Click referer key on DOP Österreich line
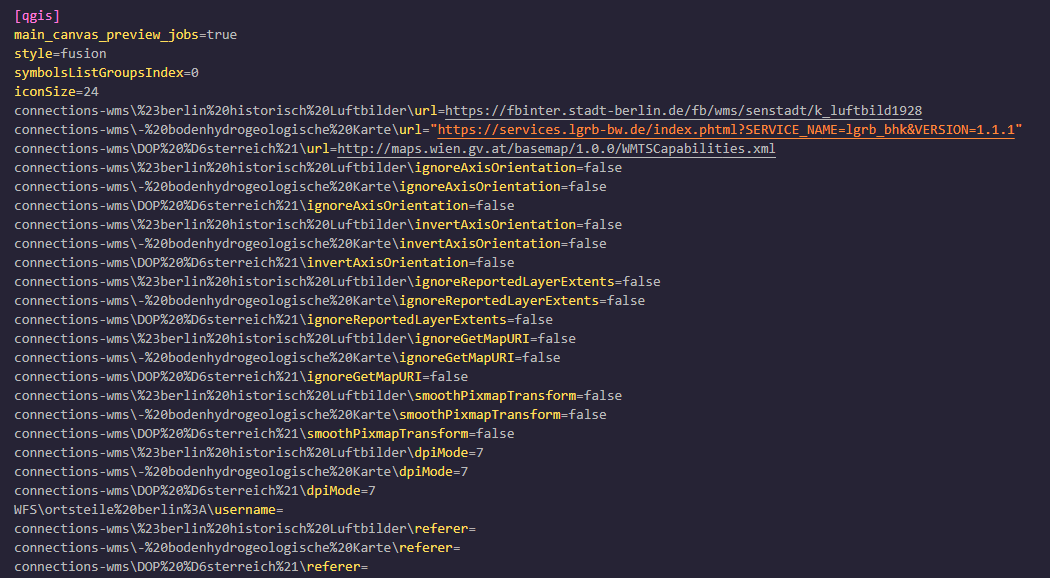The image size is (1050, 578). pos(334,567)
